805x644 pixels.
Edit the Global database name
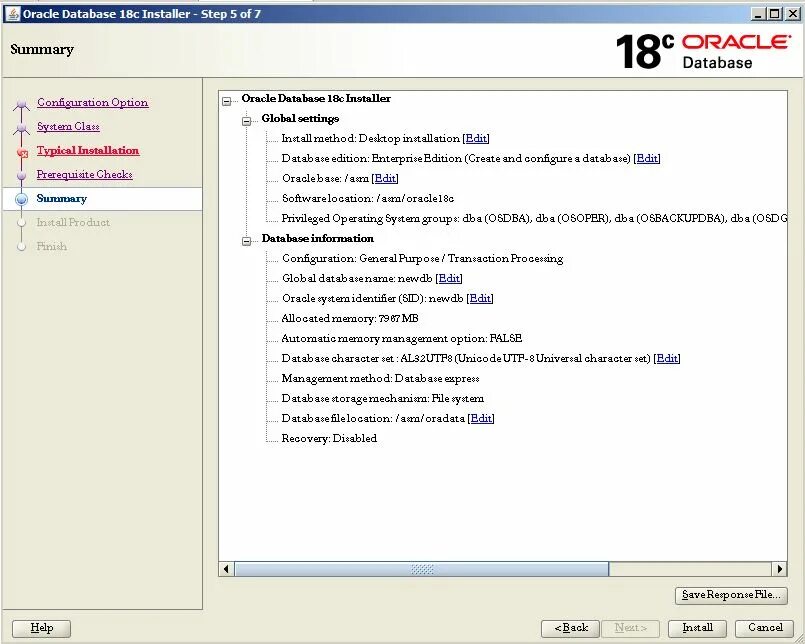point(449,278)
